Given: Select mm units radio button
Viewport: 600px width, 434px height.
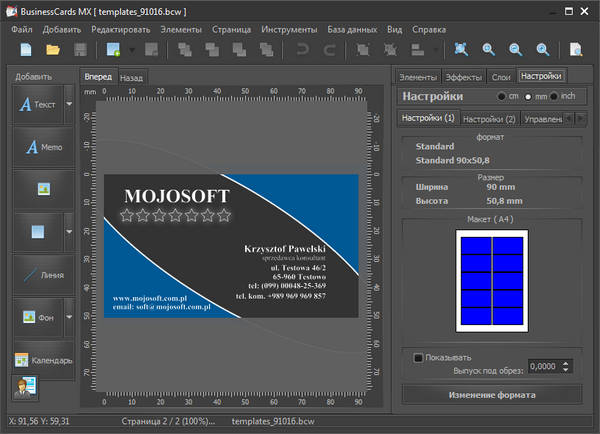Looking at the screenshot, I should 528,97.
